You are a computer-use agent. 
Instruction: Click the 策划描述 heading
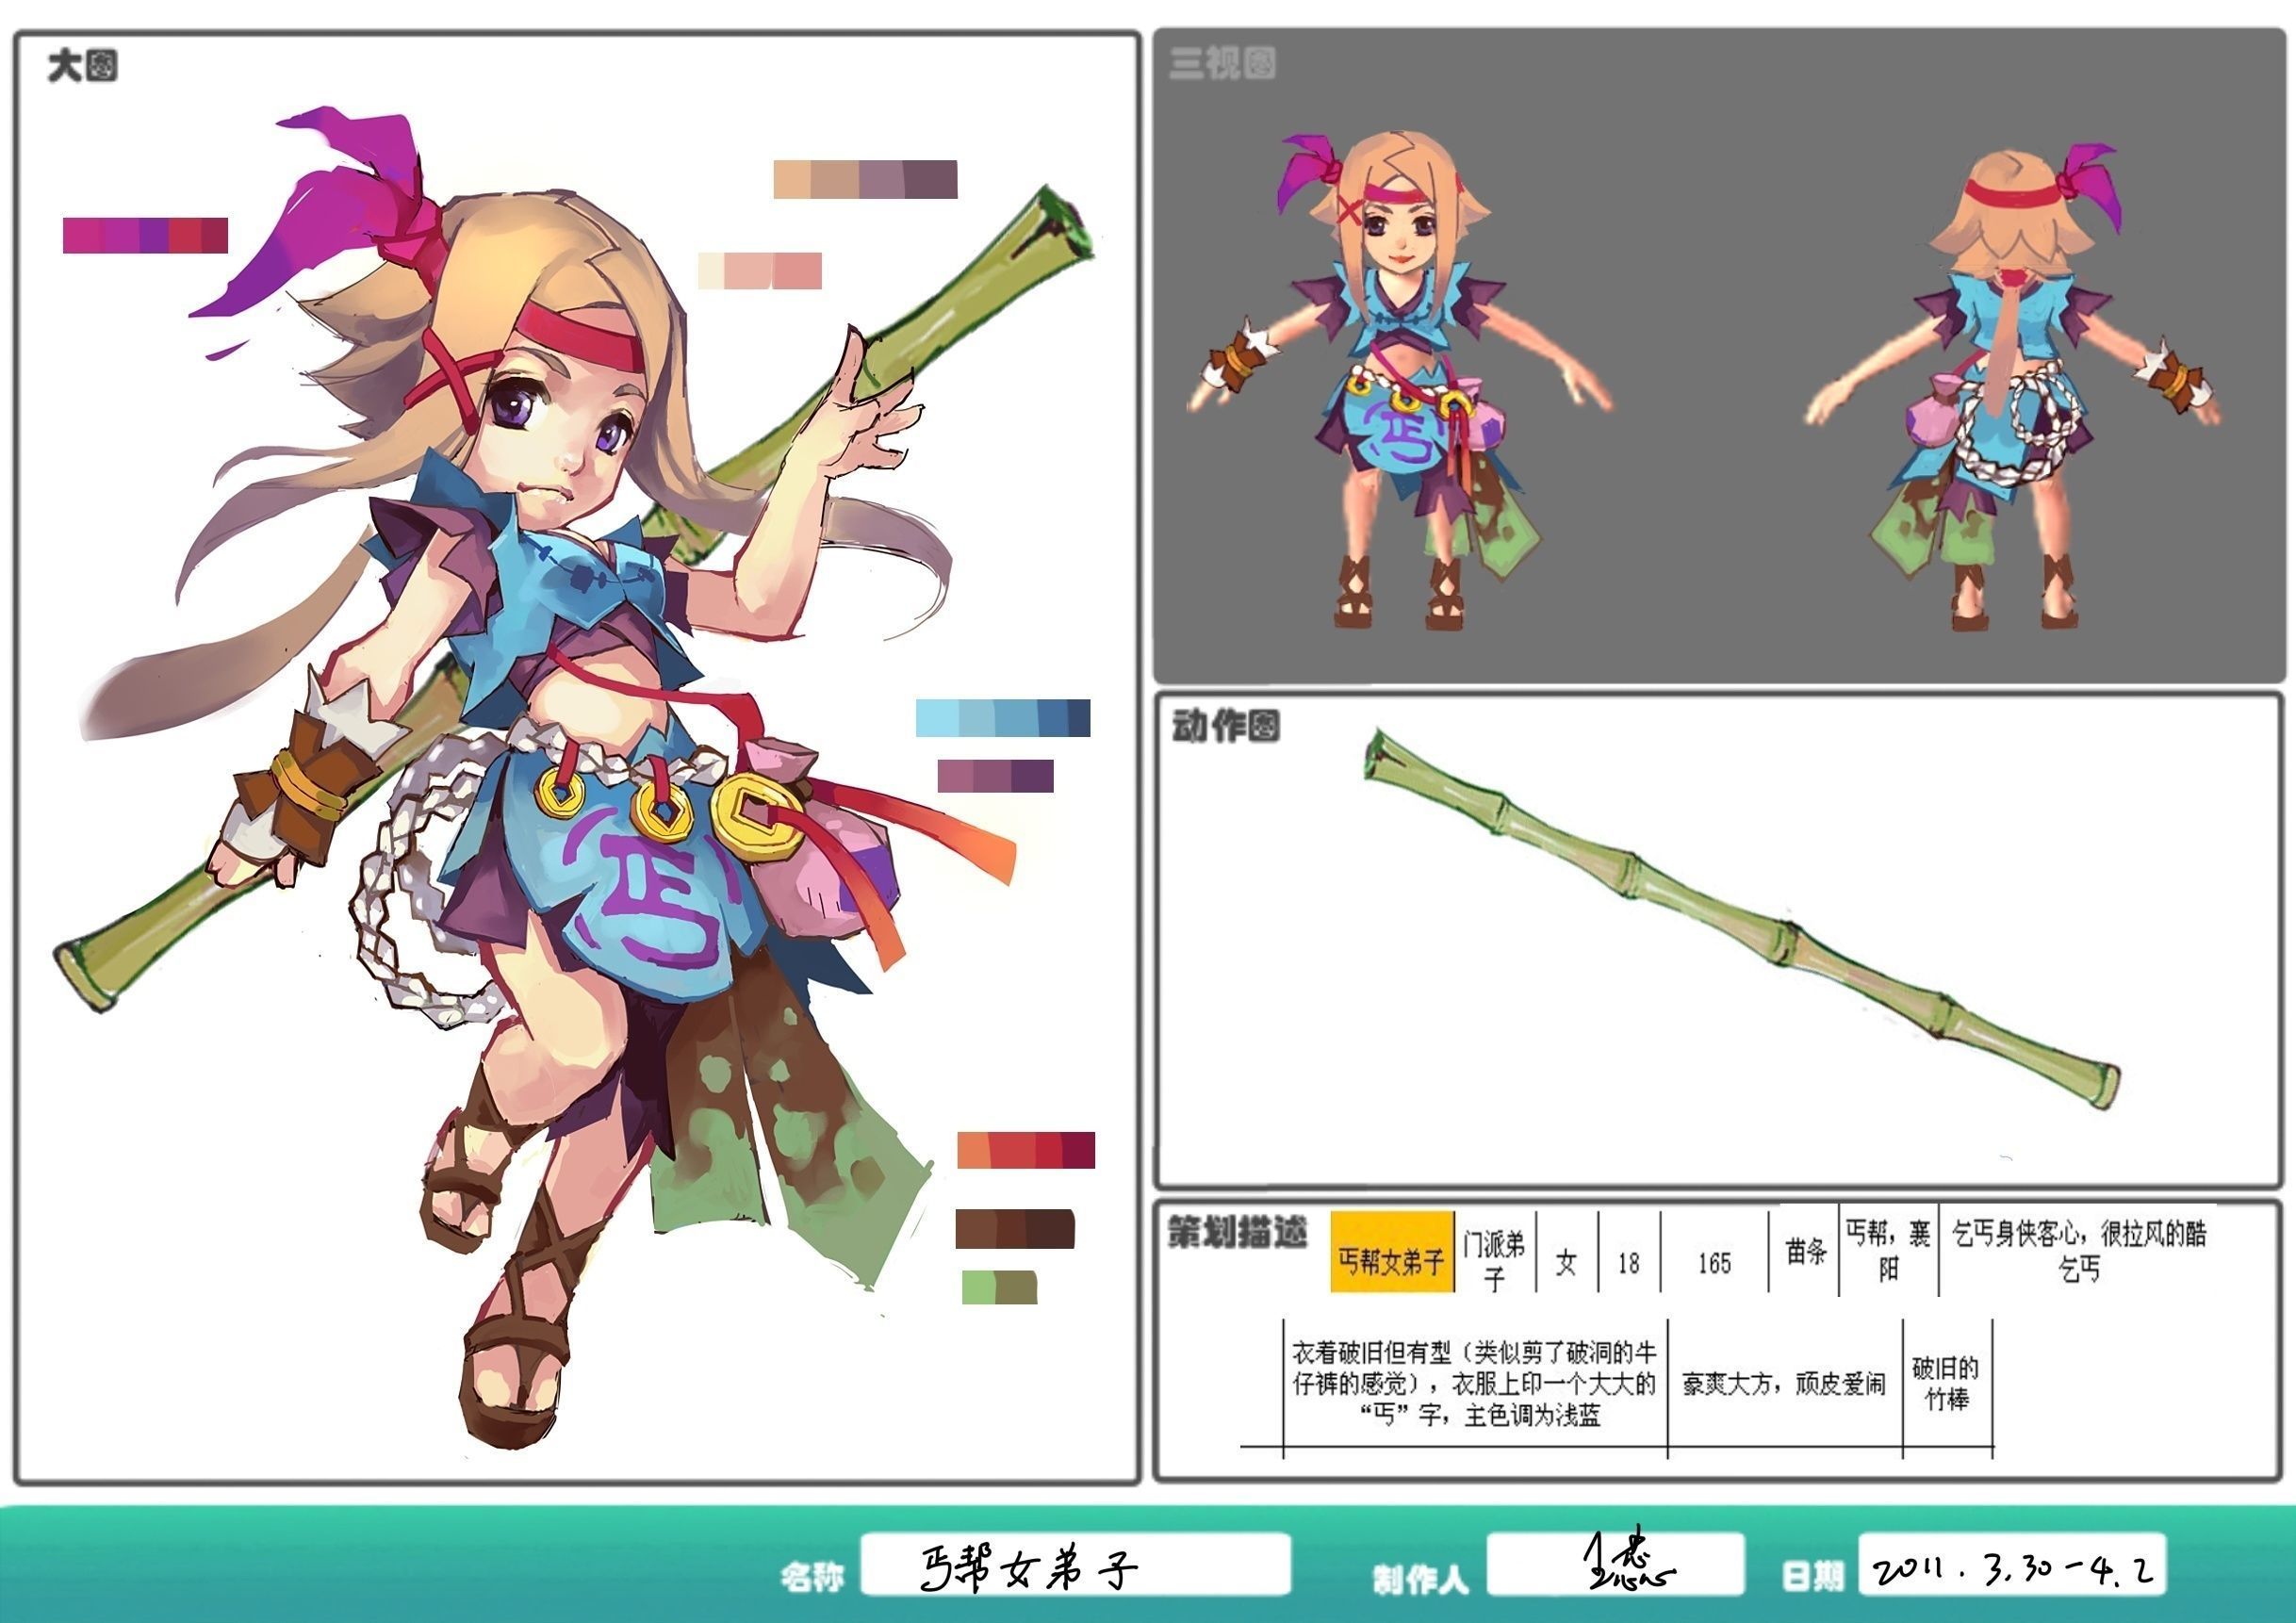pos(1237,1233)
